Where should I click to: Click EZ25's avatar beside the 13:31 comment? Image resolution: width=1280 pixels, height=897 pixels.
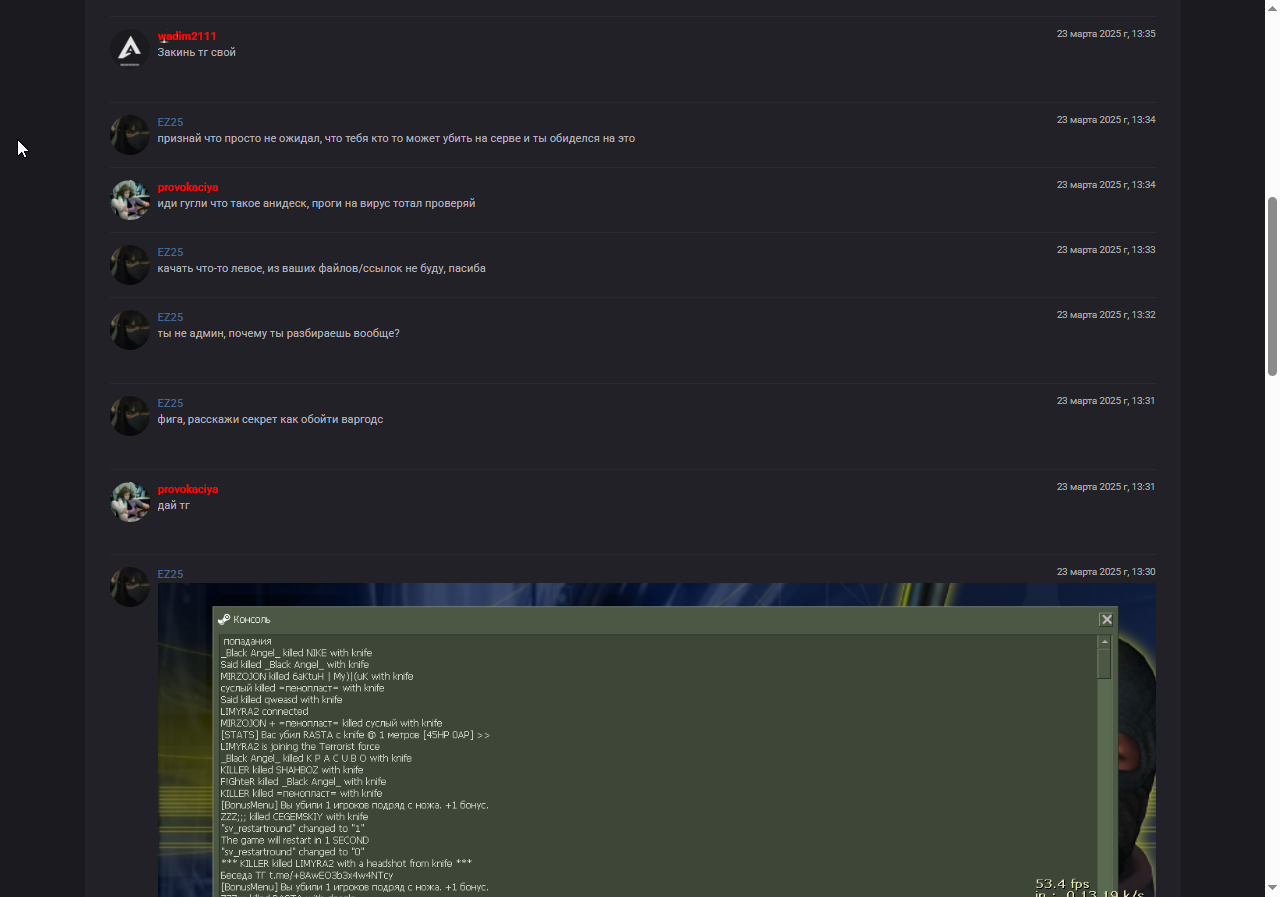pos(130,416)
